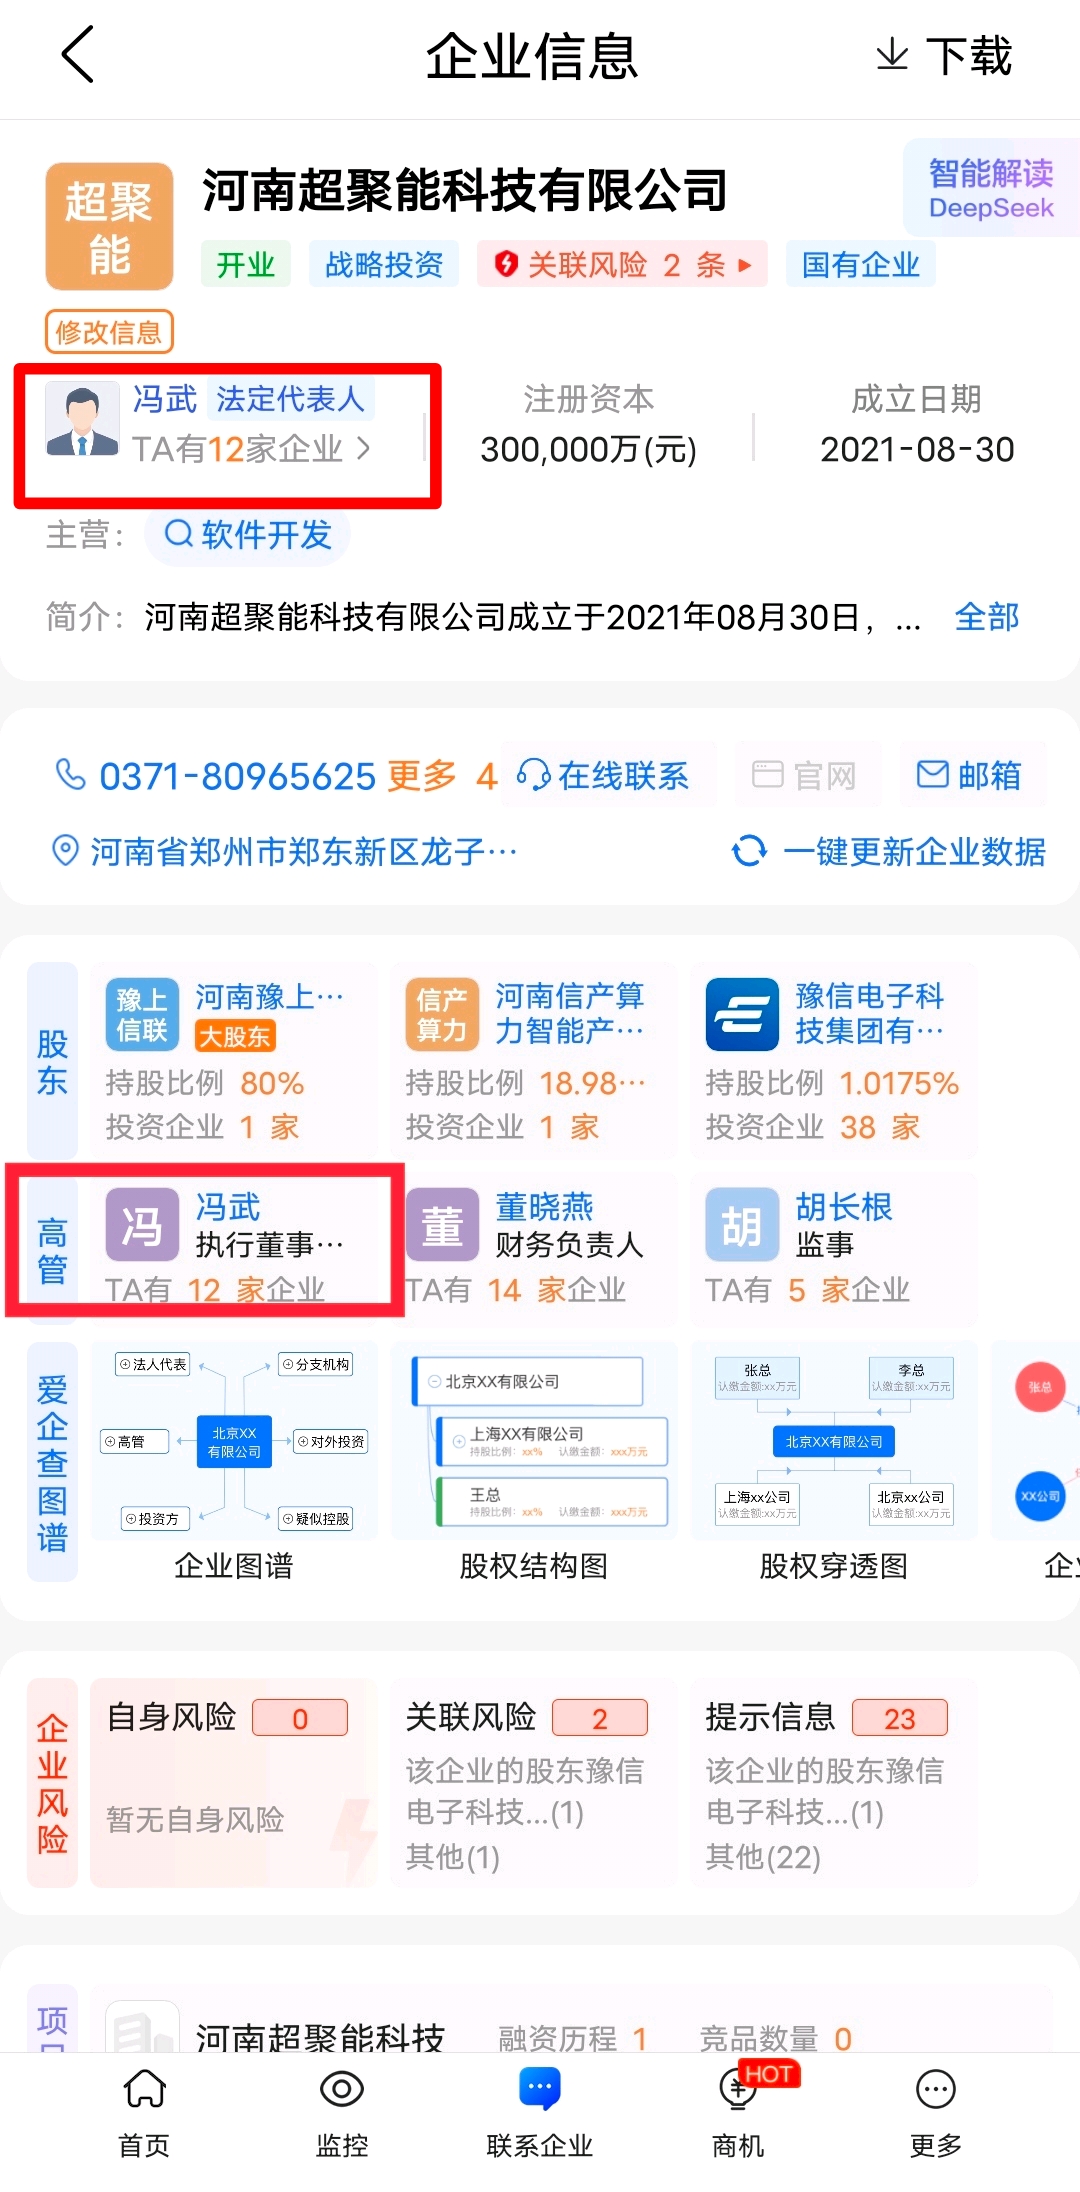Open 提示信息 23 card

click(x=833, y=1783)
